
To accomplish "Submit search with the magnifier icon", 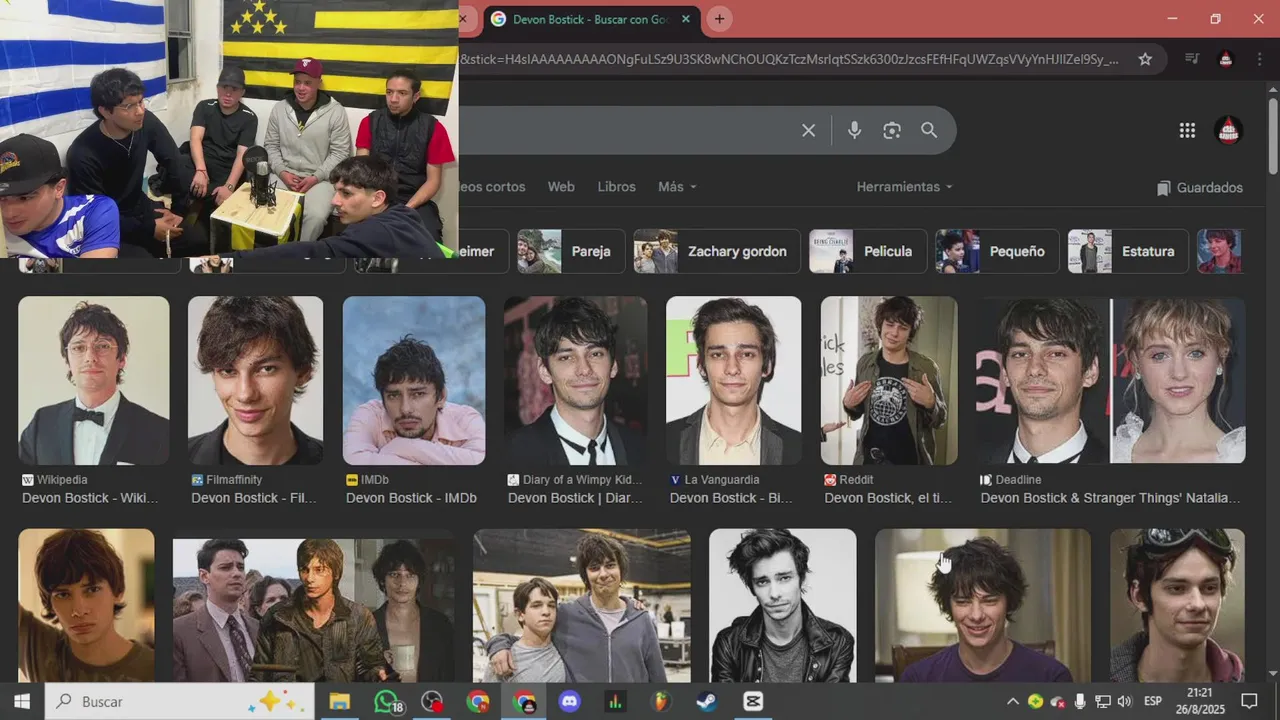I will (929, 130).
